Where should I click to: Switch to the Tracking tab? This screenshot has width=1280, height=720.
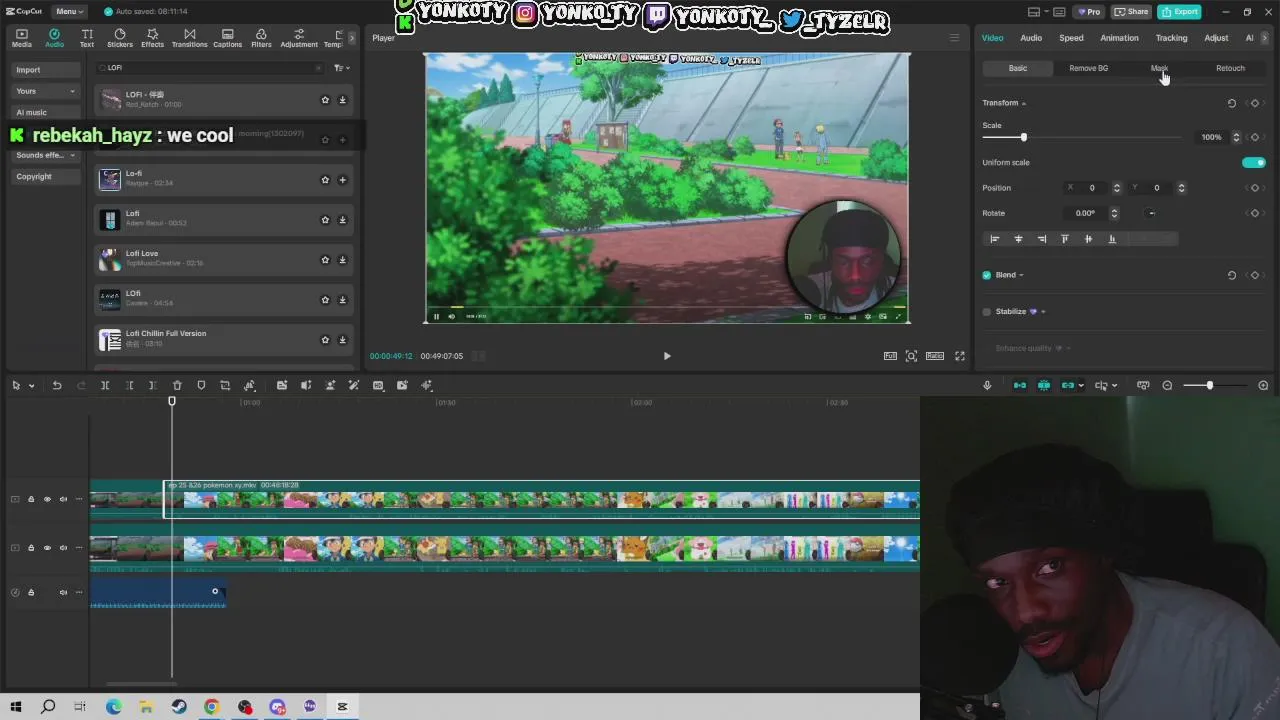pyautogui.click(x=1171, y=38)
